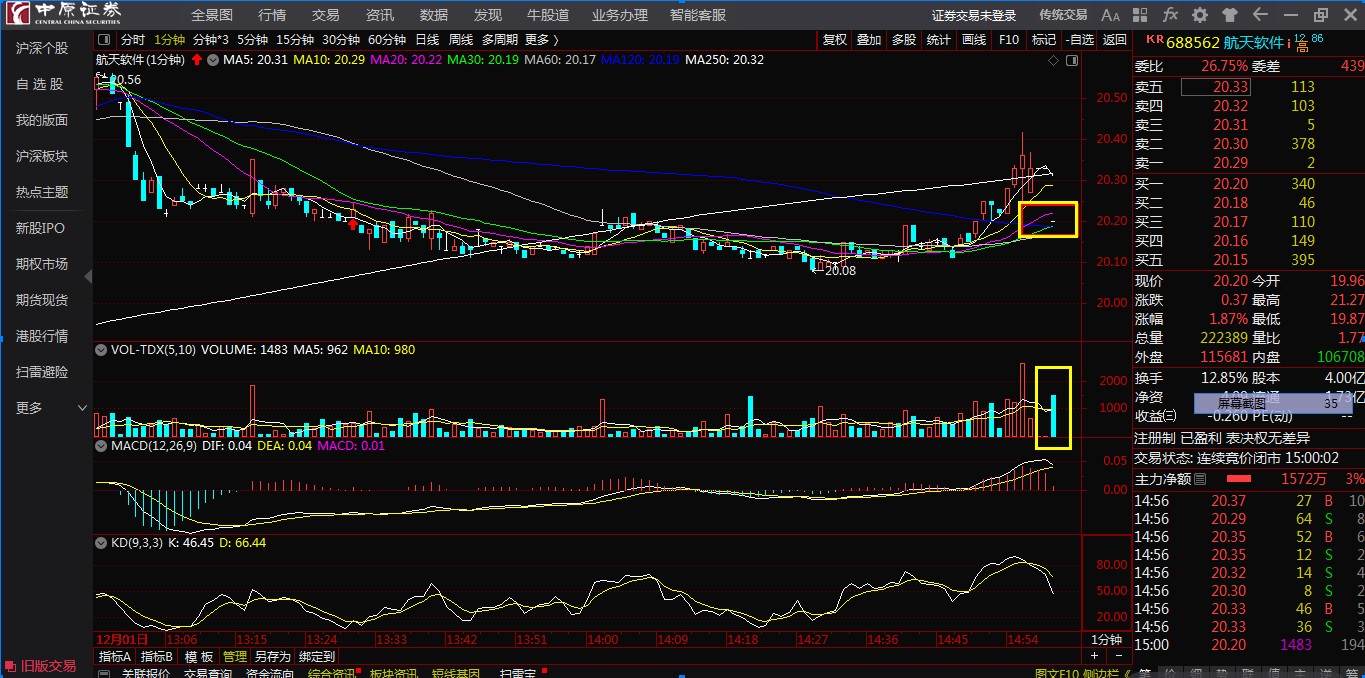Collapse the left sidebar with arrow handle
This screenshot has width=1365, height=678.
tap(88, 276)
